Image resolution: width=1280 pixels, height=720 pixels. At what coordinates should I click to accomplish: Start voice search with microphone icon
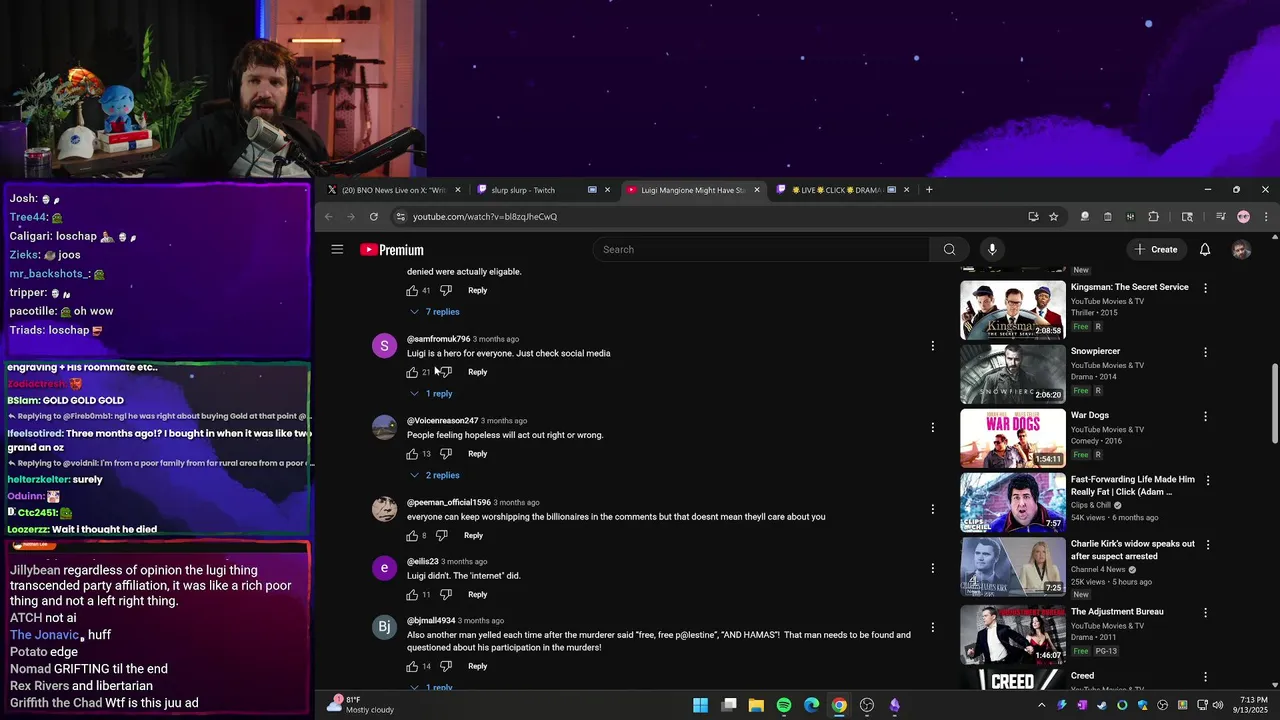click(992, 249)
